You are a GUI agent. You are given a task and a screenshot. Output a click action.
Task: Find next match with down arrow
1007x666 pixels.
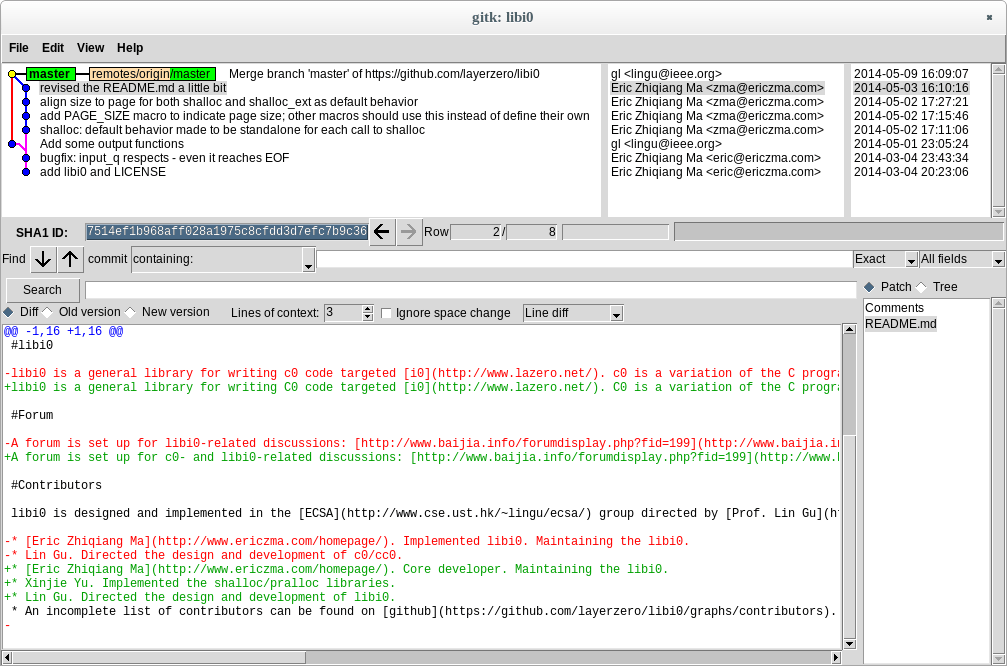pyautogui.click(x=43, y=259)
